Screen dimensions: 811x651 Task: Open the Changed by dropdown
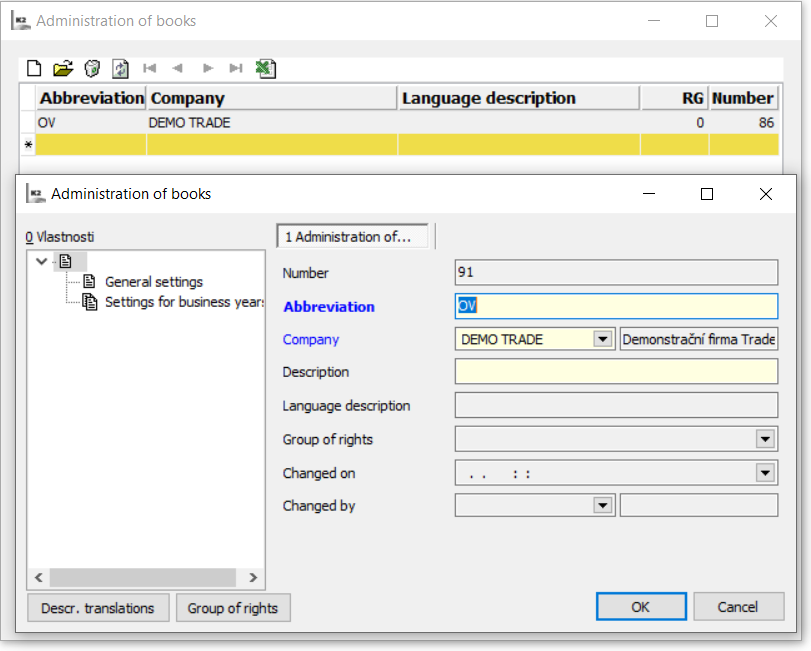602,506
